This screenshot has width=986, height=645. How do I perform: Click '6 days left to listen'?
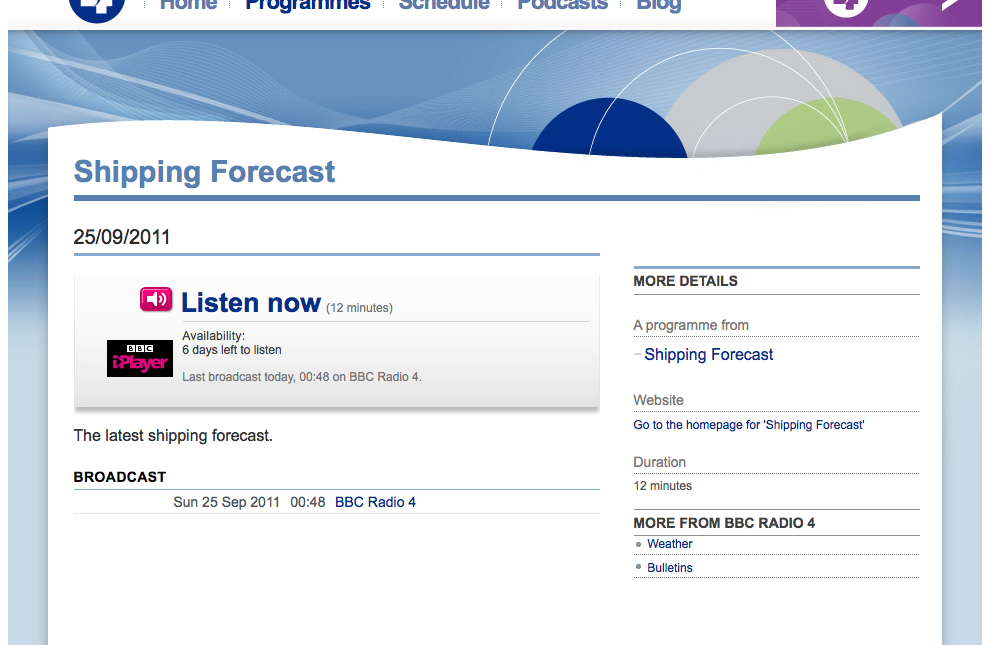point(231,350)
